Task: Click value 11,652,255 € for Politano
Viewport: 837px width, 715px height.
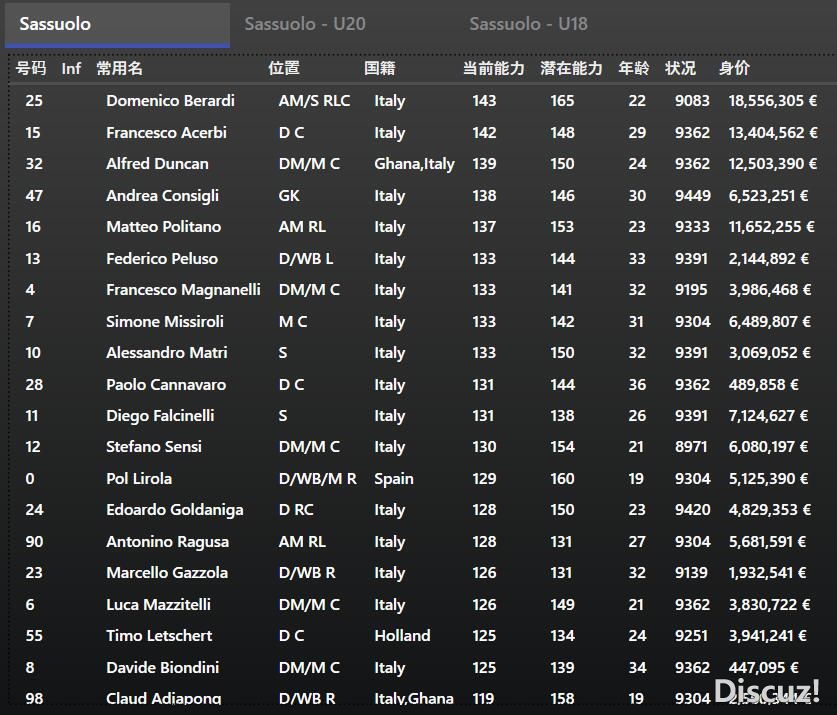Action: (771, 227)
